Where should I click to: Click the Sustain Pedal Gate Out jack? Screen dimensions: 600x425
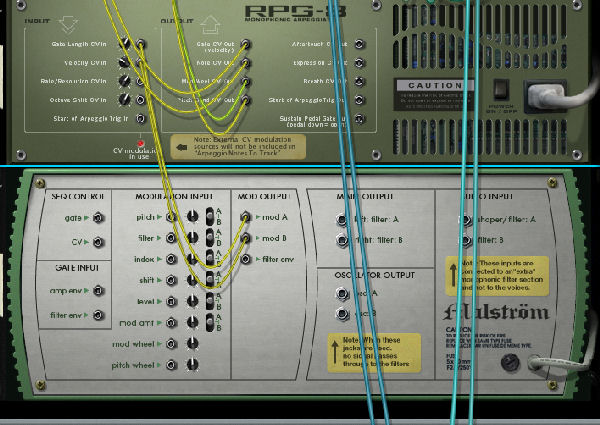(x=359, y=119)
